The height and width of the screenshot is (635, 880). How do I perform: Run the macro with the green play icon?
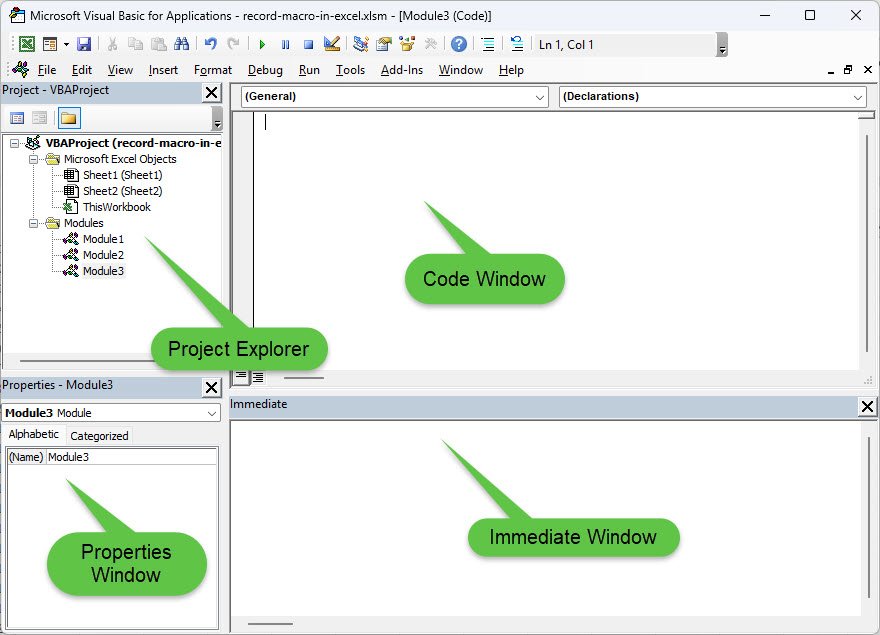coord(262,44)
